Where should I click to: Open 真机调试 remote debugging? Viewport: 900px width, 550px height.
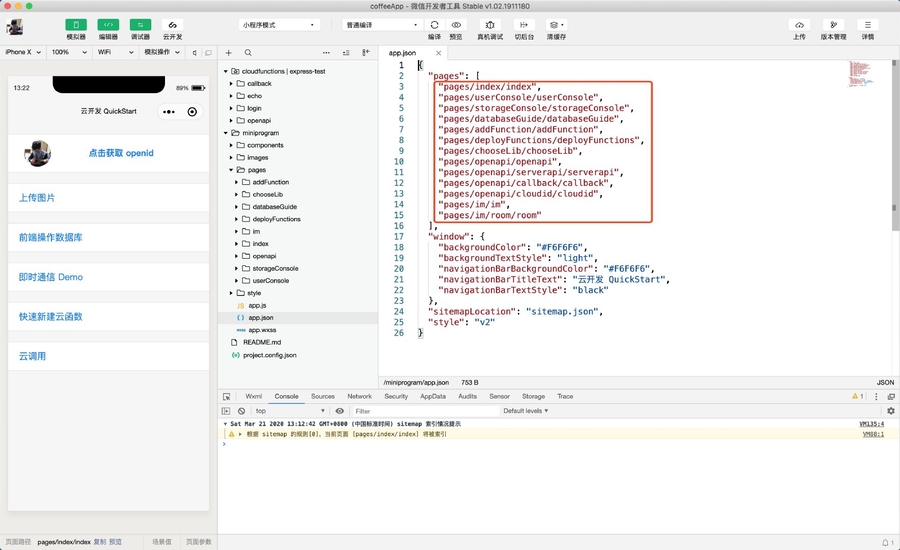[x=490, y=25]
